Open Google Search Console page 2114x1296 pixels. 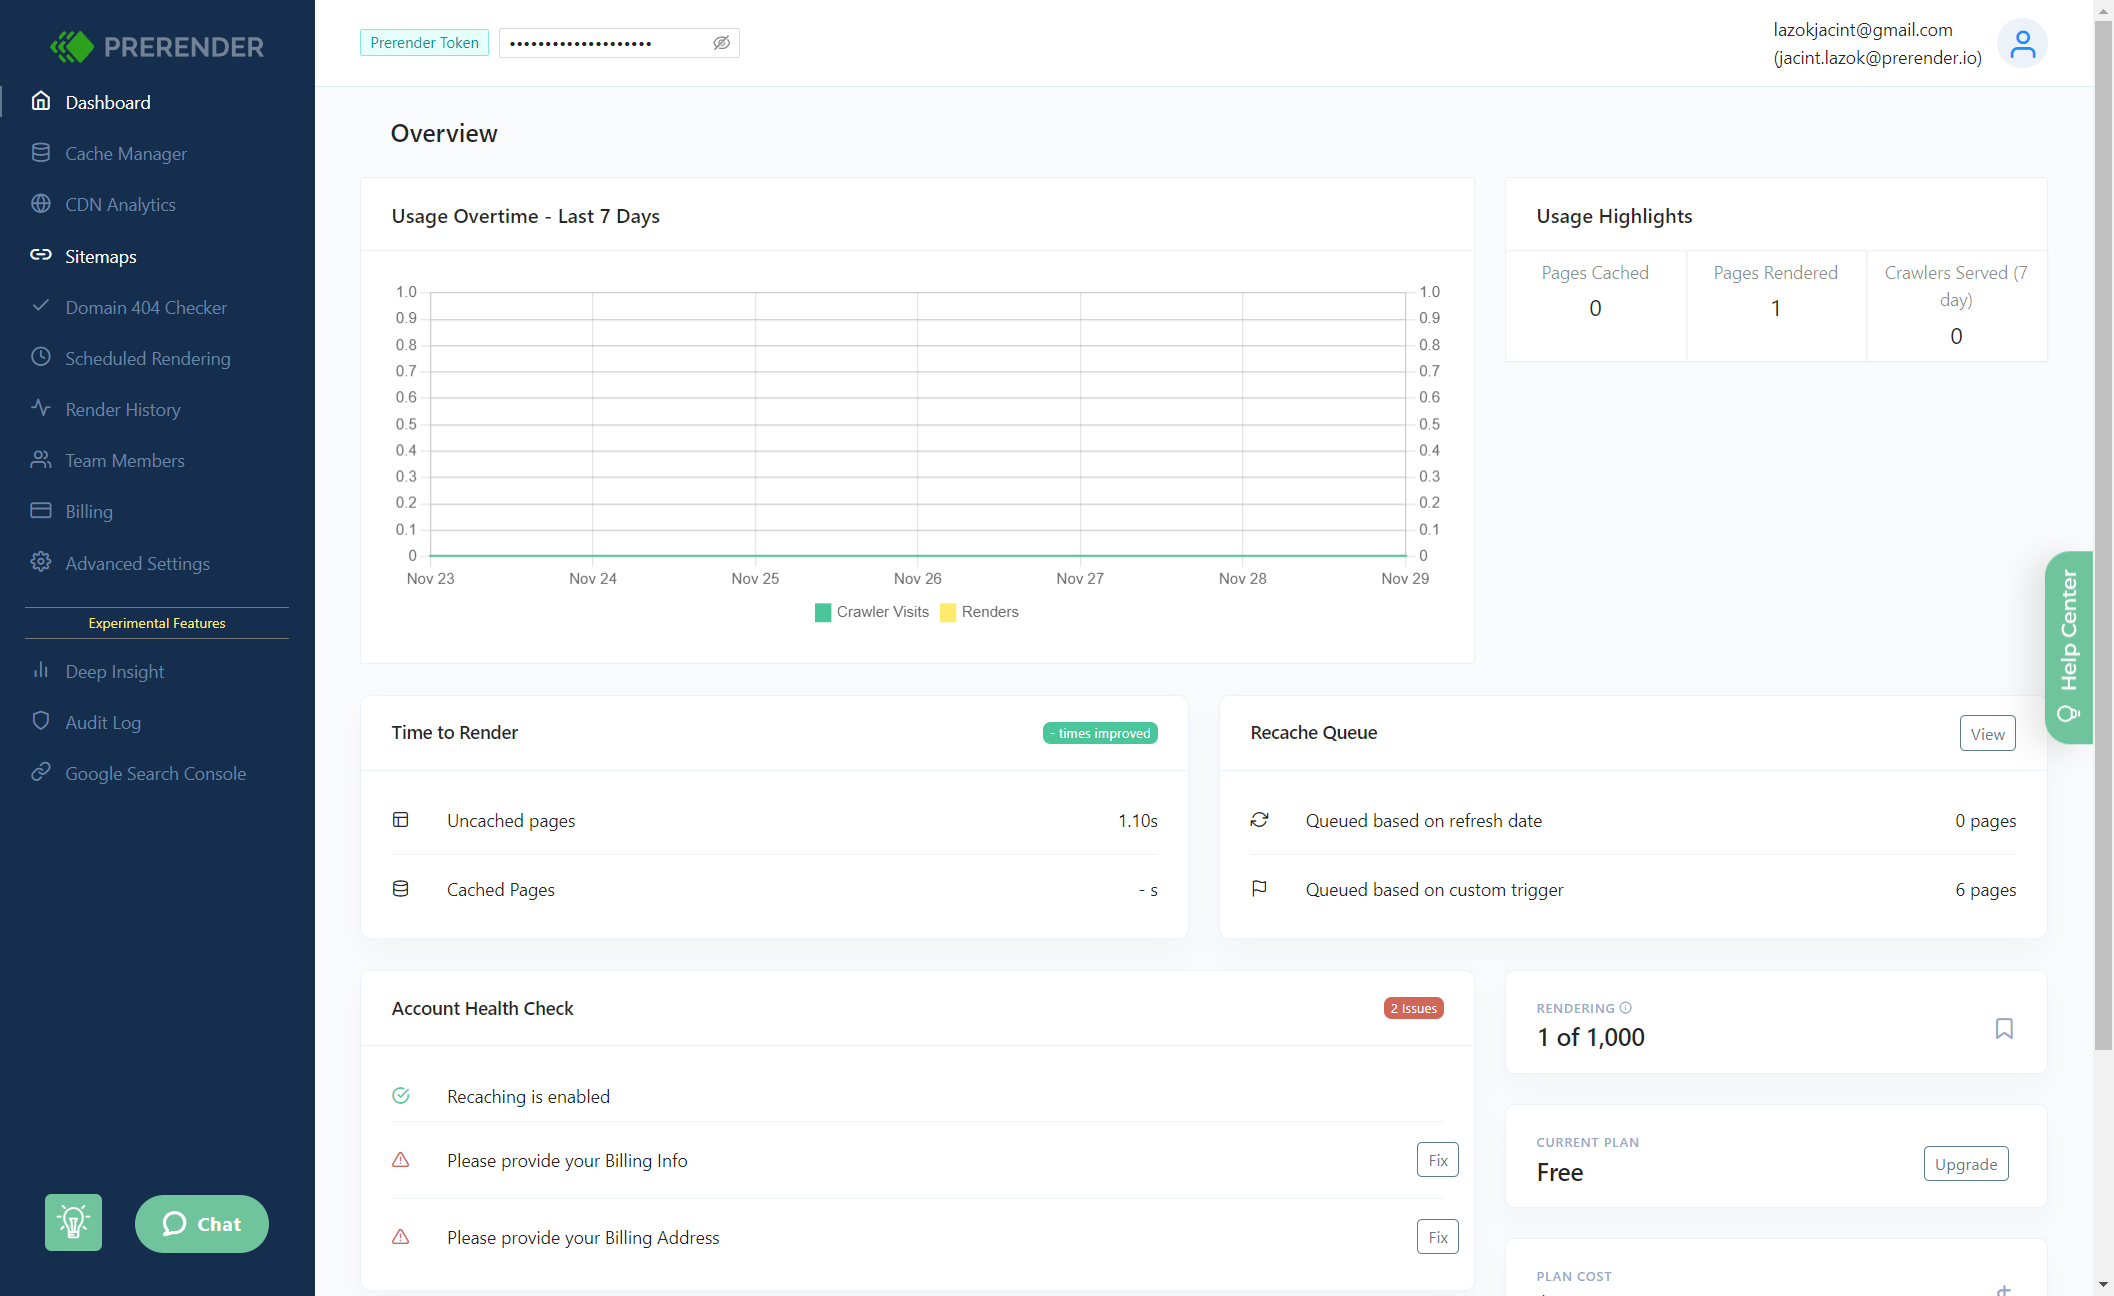click(157, 773)
